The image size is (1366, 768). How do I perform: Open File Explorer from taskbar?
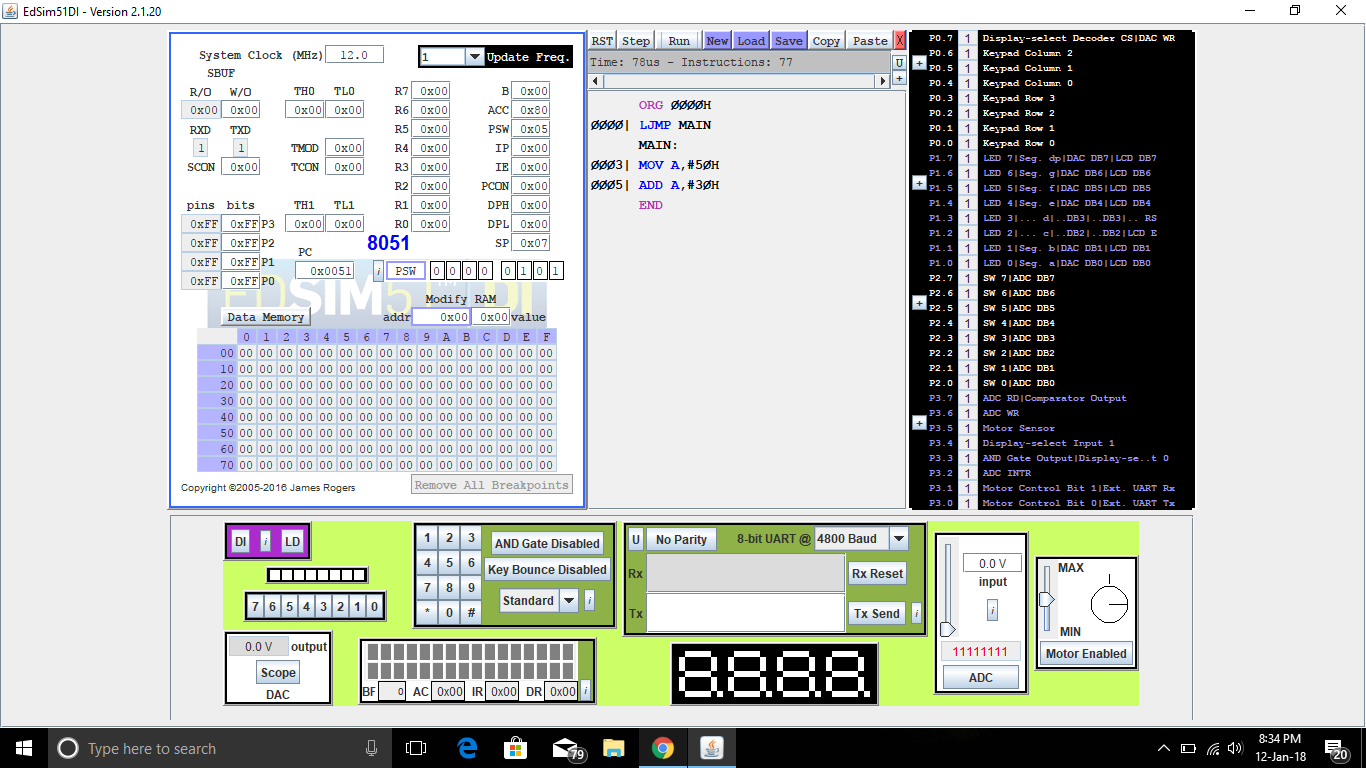click(x=613, y=747)
